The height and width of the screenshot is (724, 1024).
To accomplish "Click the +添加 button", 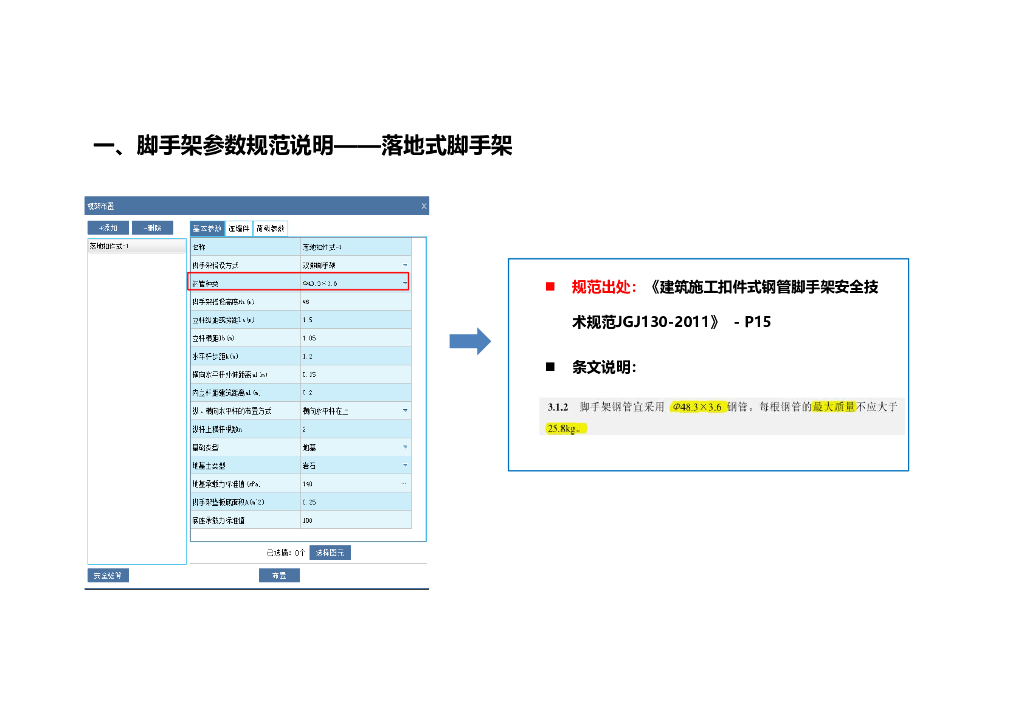I will (x=108, y=228).
